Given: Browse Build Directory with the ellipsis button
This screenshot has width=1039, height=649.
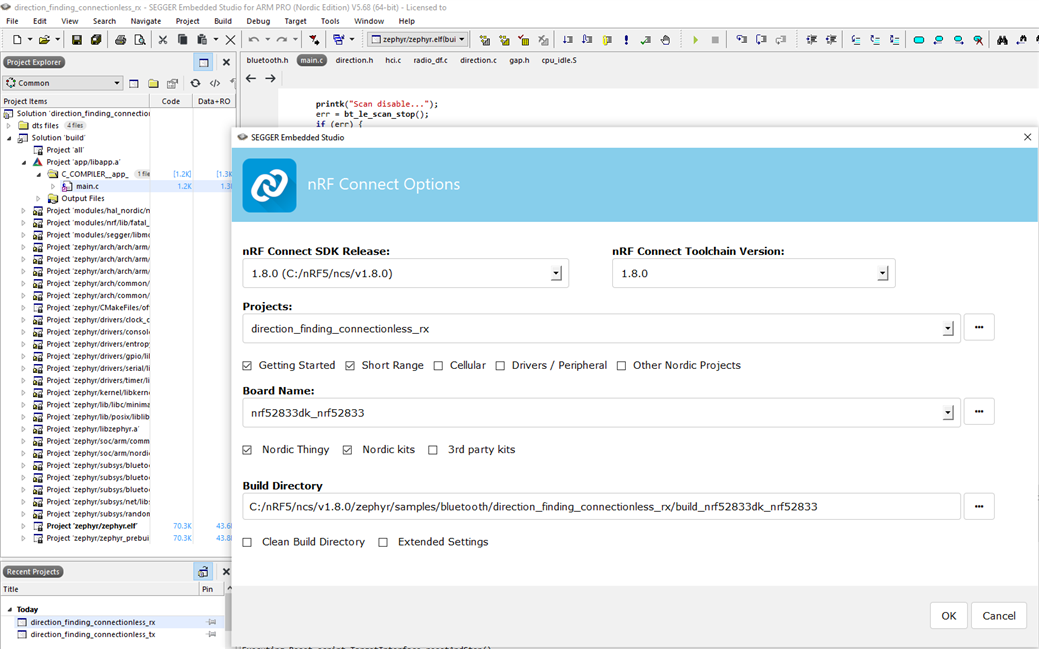Looking at the screenshot, I should tap(979, 506).
